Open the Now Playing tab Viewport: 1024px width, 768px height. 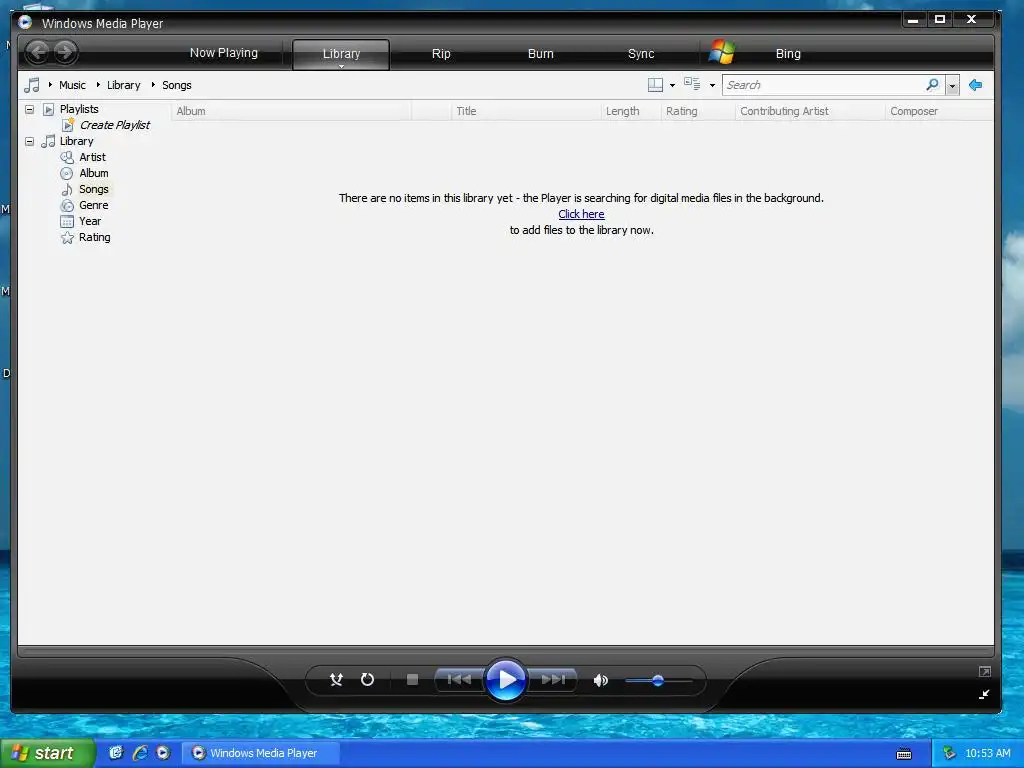223,53
